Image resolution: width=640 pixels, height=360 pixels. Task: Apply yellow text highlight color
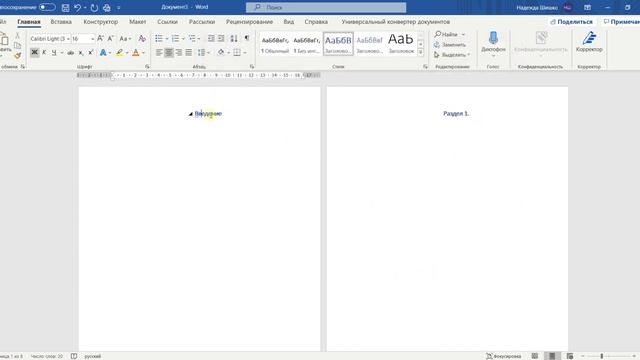pyautogui.click(x=119, y=53)
